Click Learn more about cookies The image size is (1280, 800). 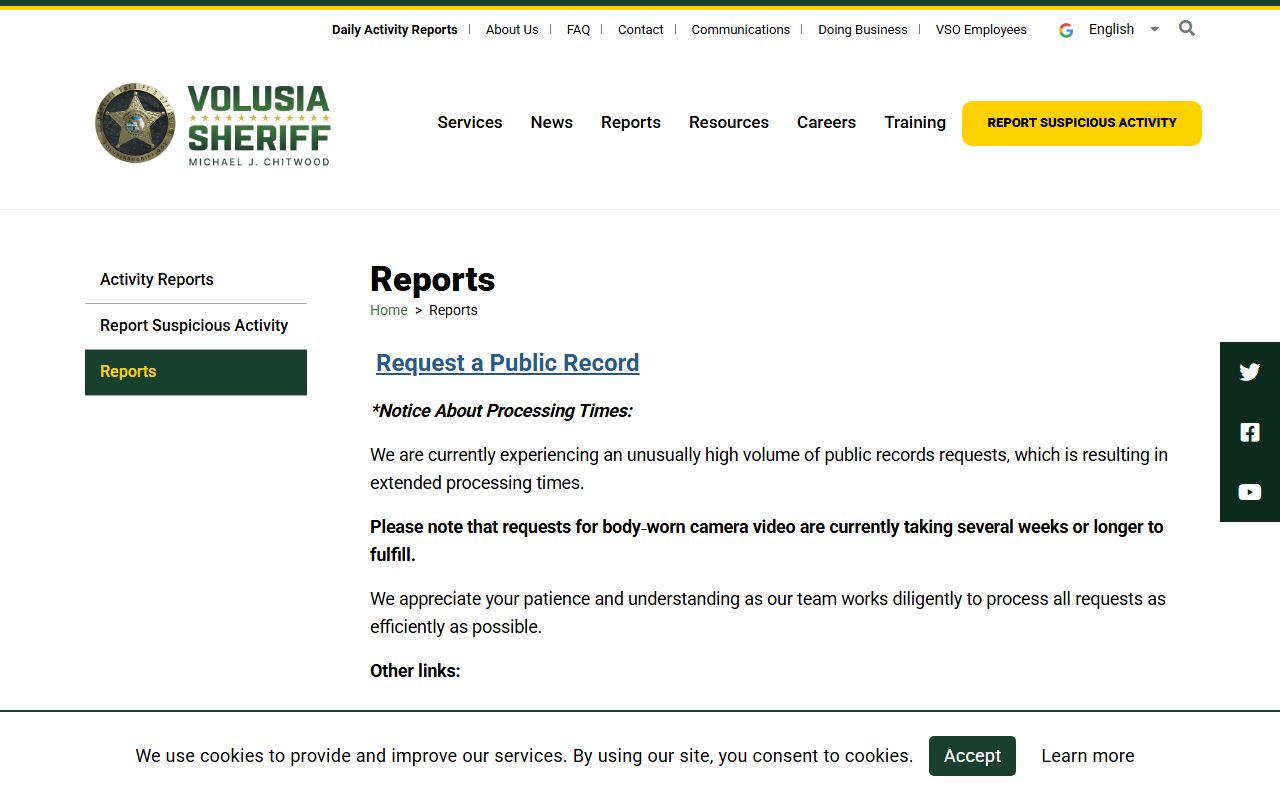[x=1088, y=756]
